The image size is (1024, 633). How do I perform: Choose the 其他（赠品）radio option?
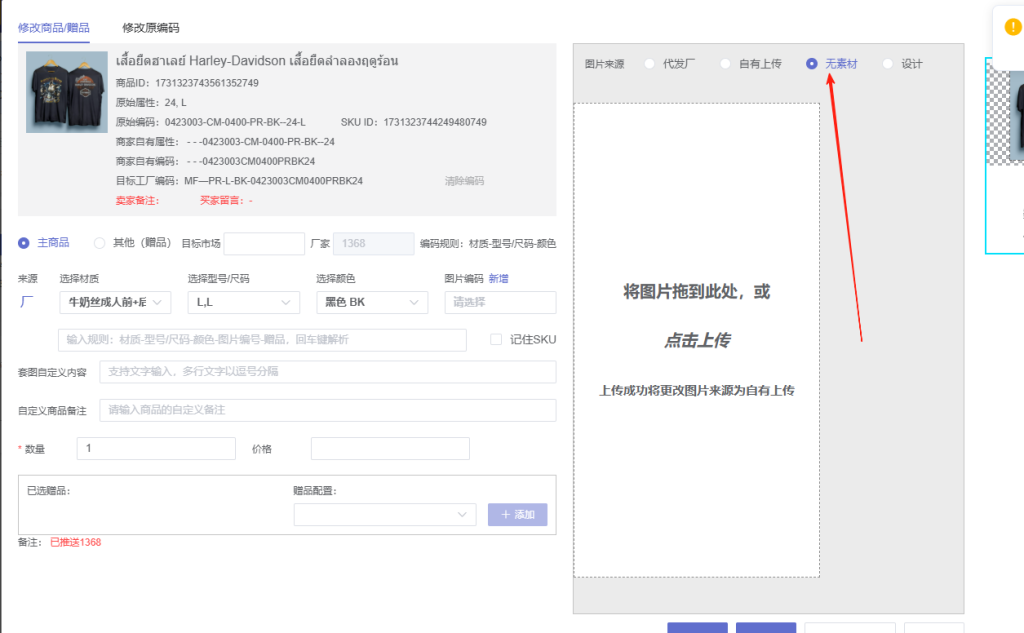pos(99,243)
